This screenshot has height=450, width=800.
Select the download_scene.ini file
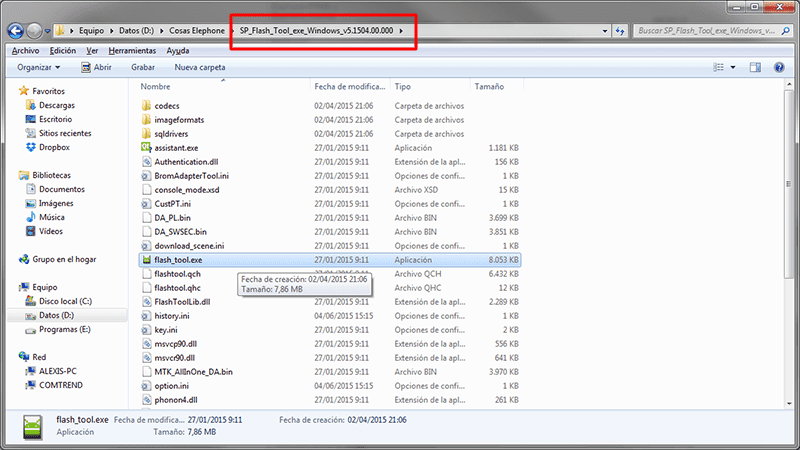pos(189,246)
